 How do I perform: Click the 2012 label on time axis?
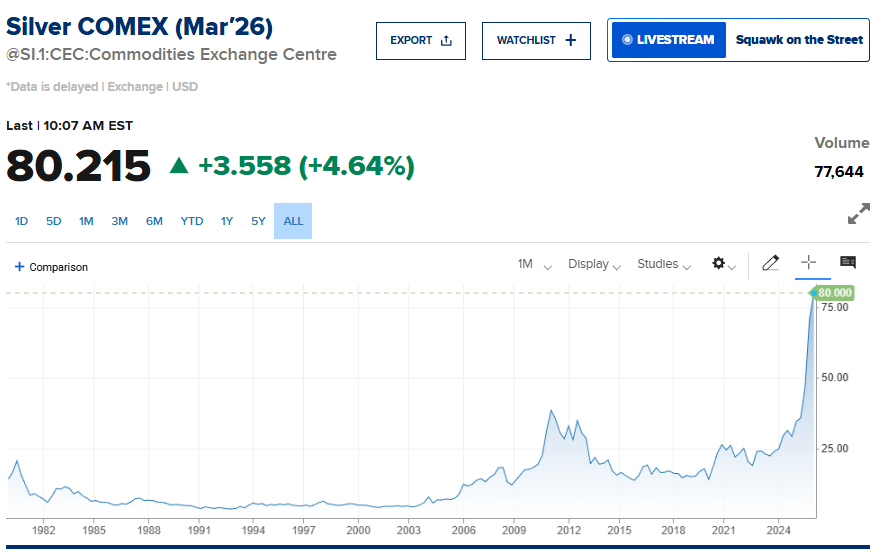point(568,530)
